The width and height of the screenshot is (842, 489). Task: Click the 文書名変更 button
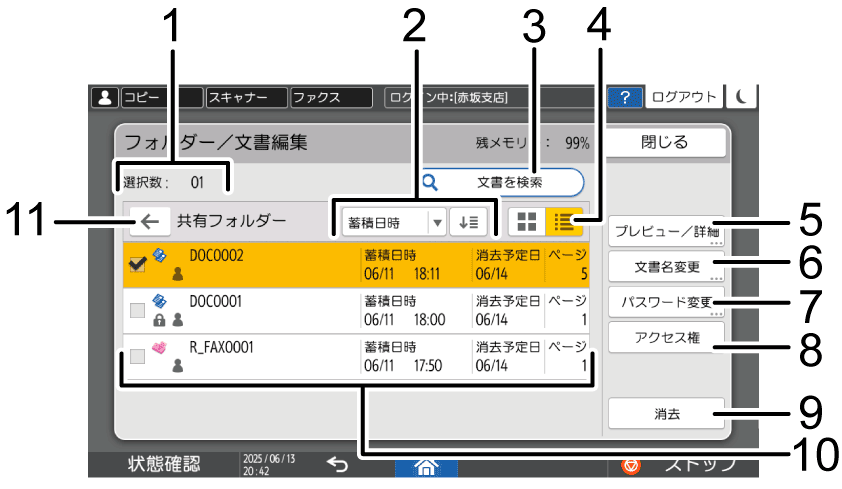[x=666, y=267]
